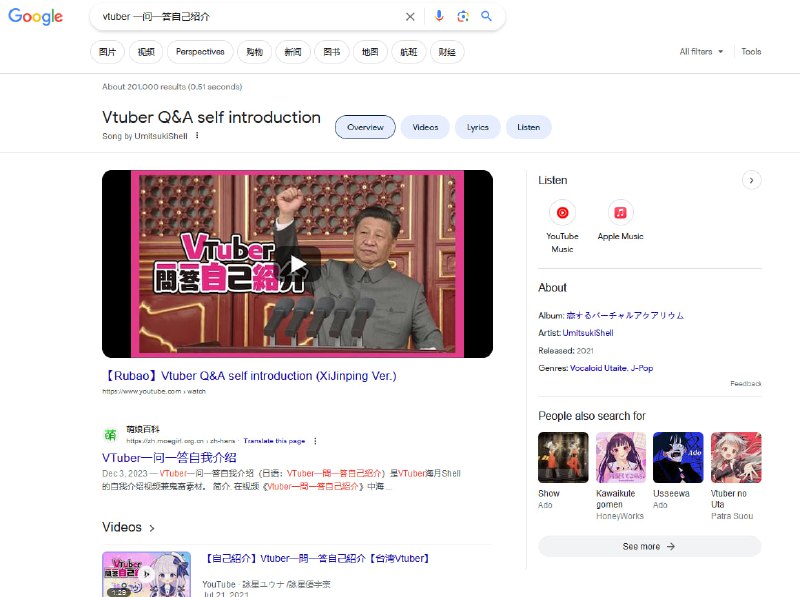Expand the Listen panel with its chevron

click(x=751, y=180)
